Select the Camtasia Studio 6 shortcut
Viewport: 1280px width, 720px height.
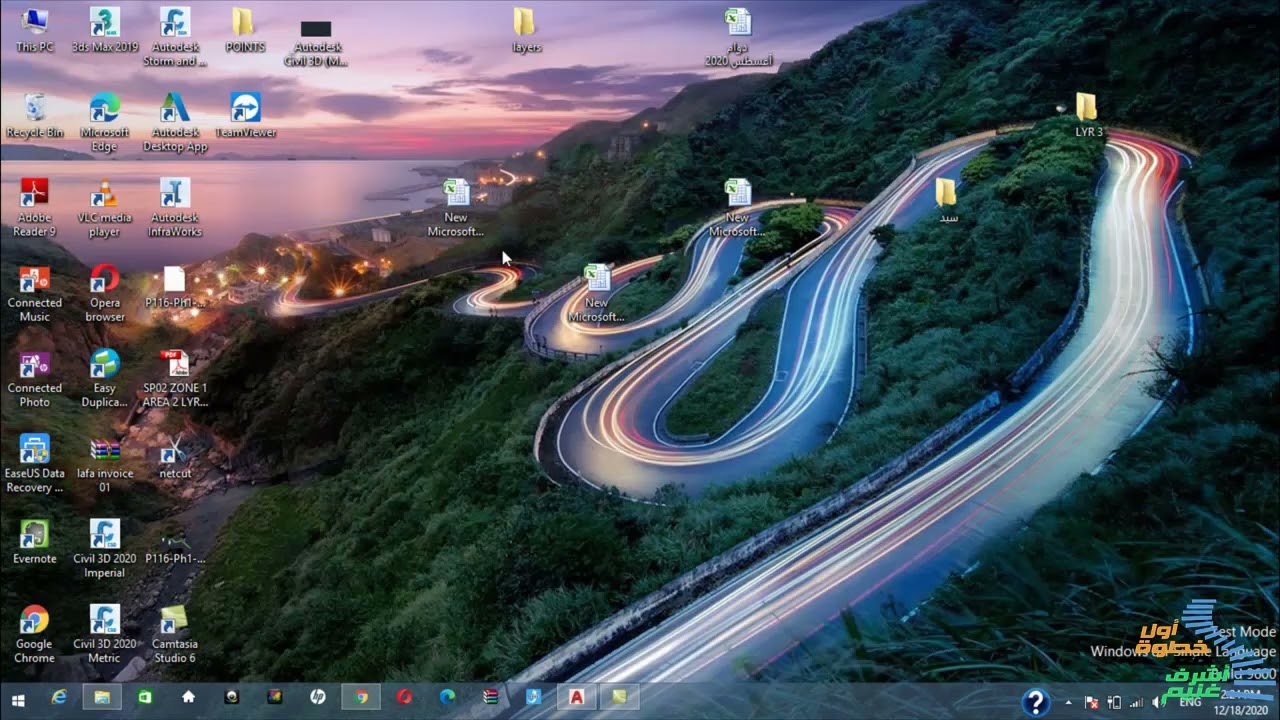click(x=175, y=634)
